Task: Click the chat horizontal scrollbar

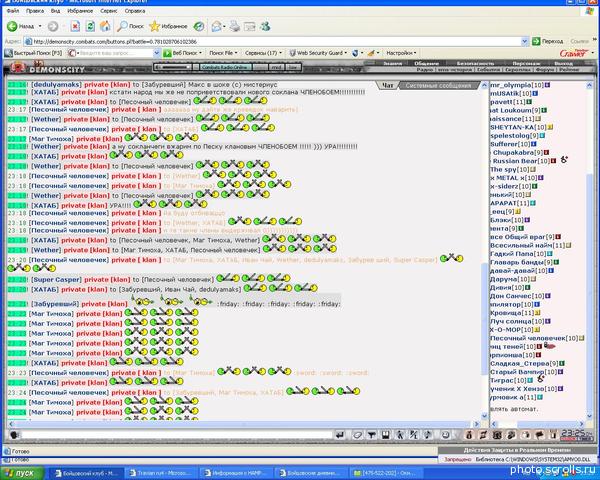Action: (243, 424)
